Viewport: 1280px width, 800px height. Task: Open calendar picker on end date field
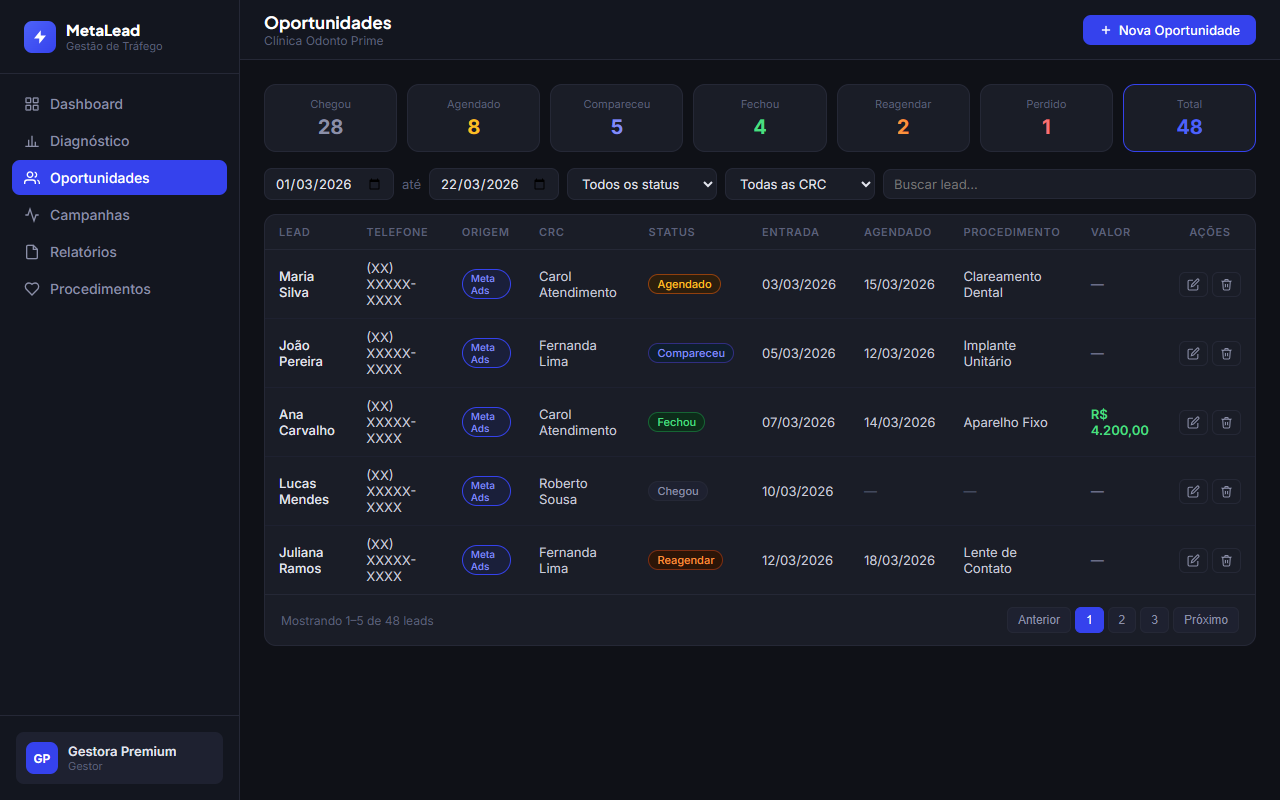pyautogui.click(x=540, y=185)
